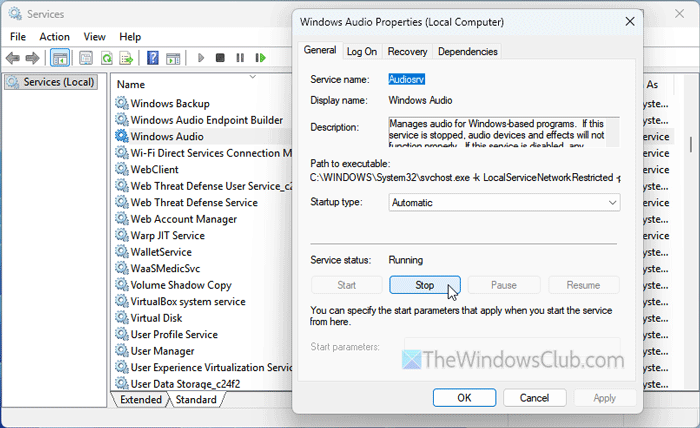The height and width of the screenshot is (428, 700).
Task: Click the gear icon beside Windows Backup
Action: [x=121, y=103]
